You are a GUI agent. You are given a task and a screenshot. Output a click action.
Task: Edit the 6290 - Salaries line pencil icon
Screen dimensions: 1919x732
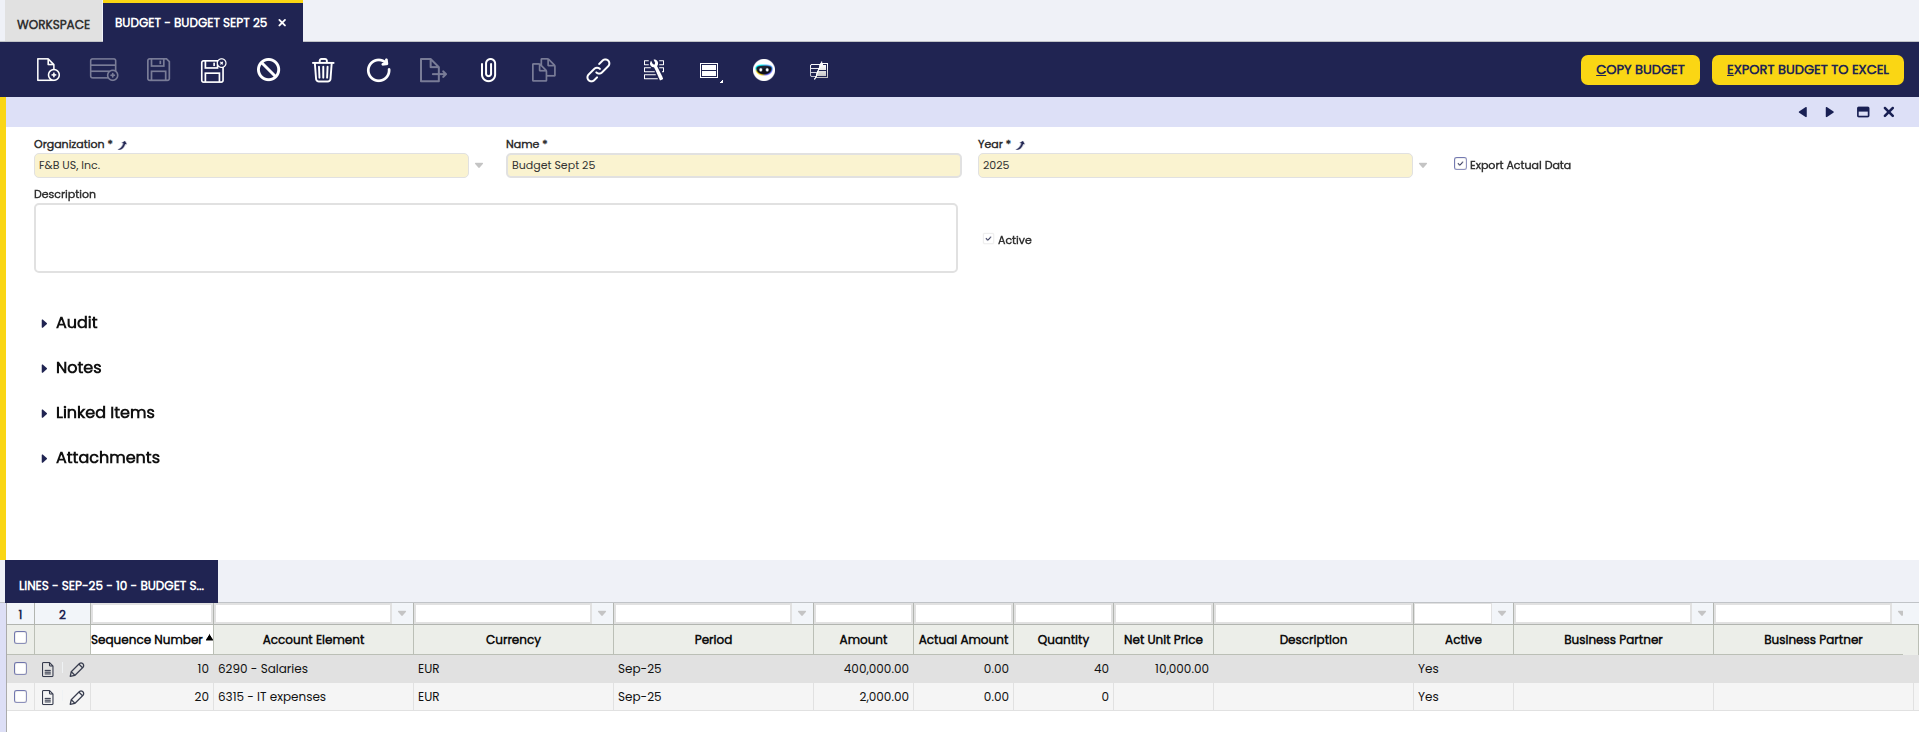coord(77,669)
